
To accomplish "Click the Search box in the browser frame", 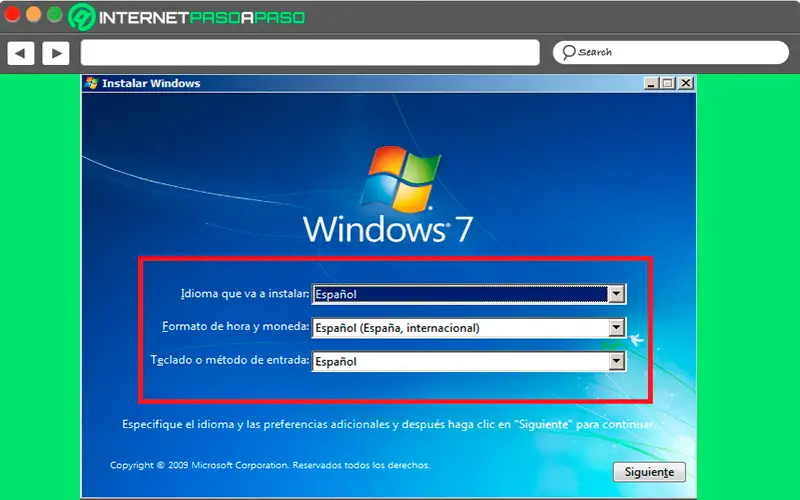I will click(671, 53).
